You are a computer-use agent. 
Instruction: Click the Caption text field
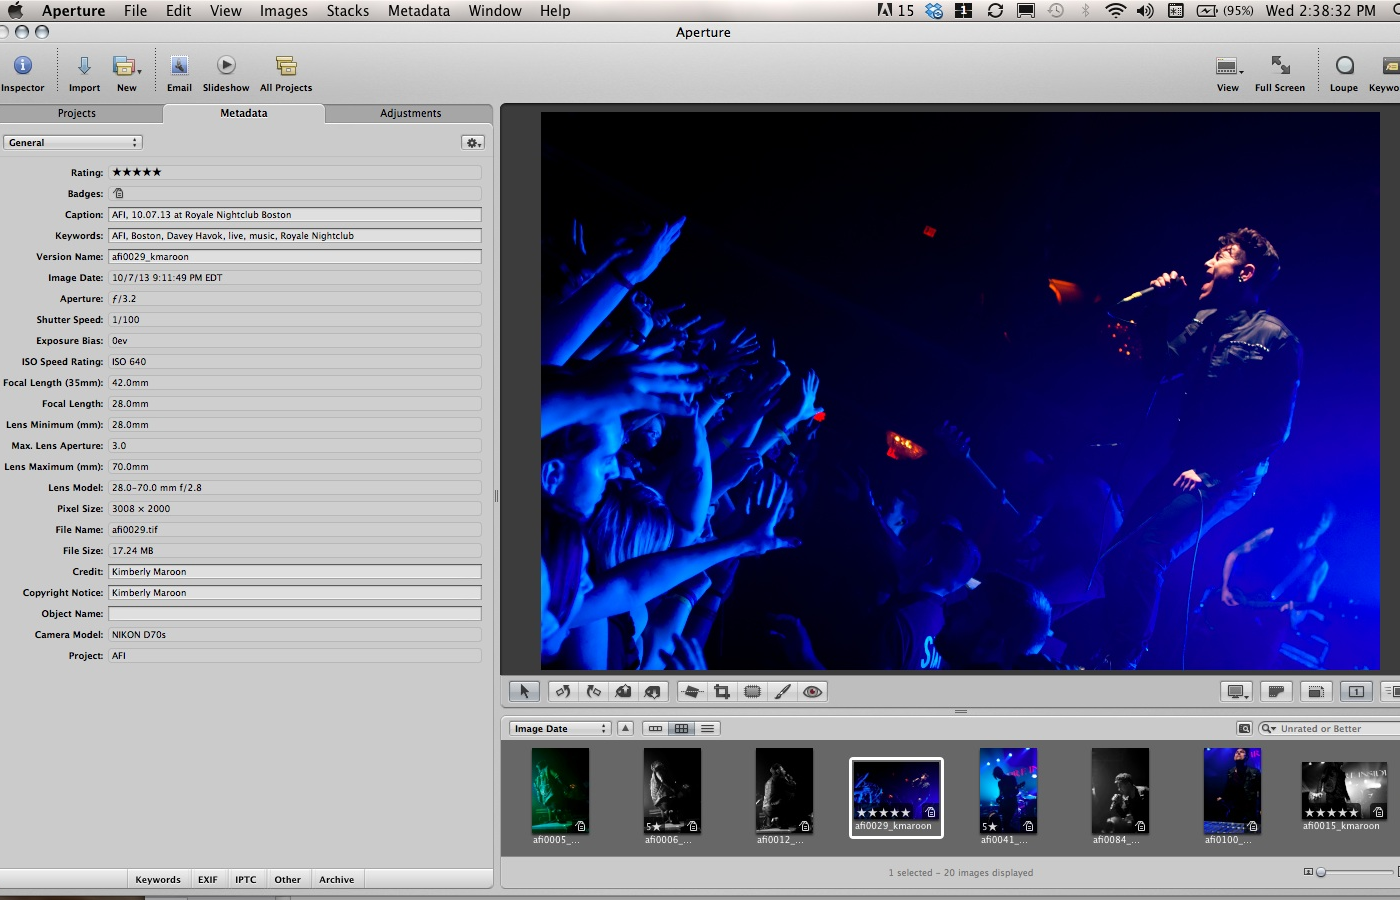[295, 214]
